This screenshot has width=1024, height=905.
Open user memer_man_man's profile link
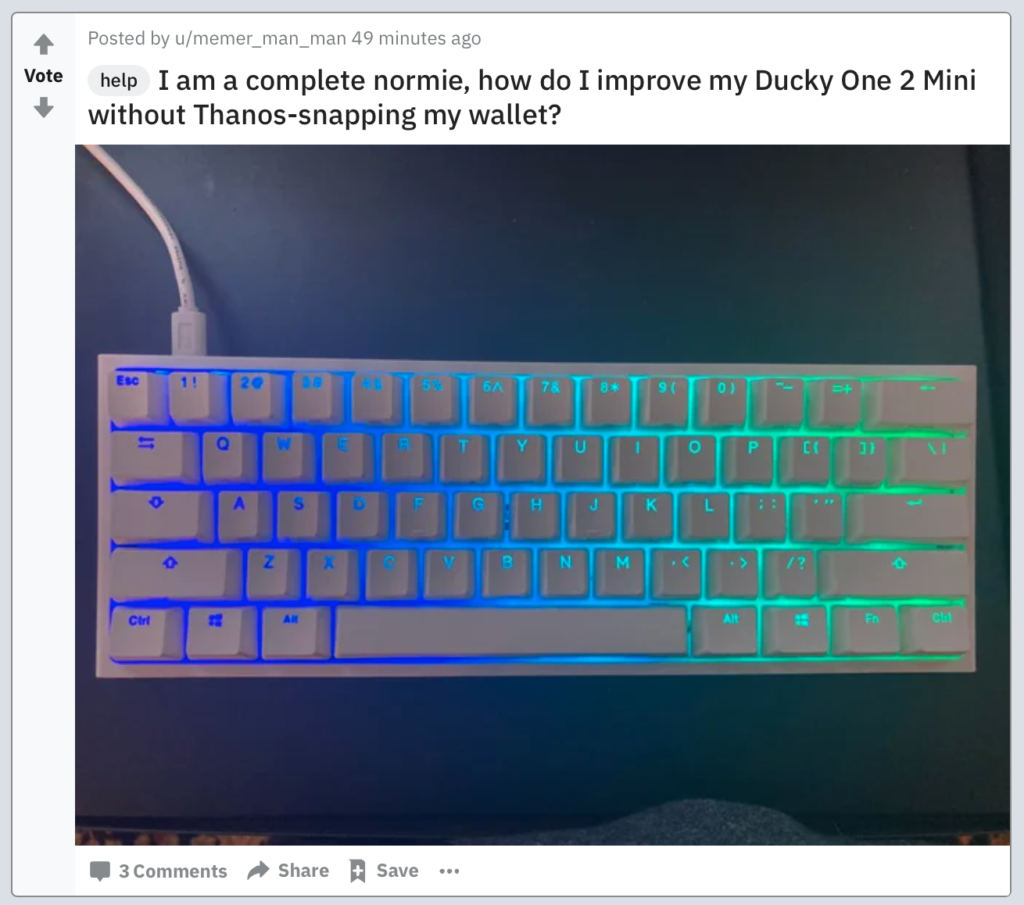click(260, 39)
